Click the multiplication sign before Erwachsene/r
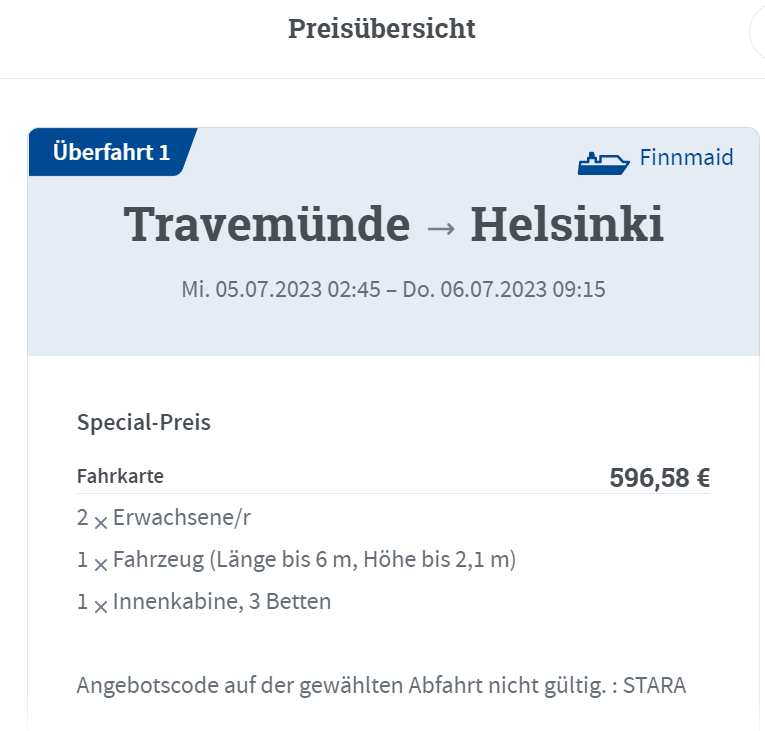The width and height of the screenshot is (765, 731). (100, 520)
